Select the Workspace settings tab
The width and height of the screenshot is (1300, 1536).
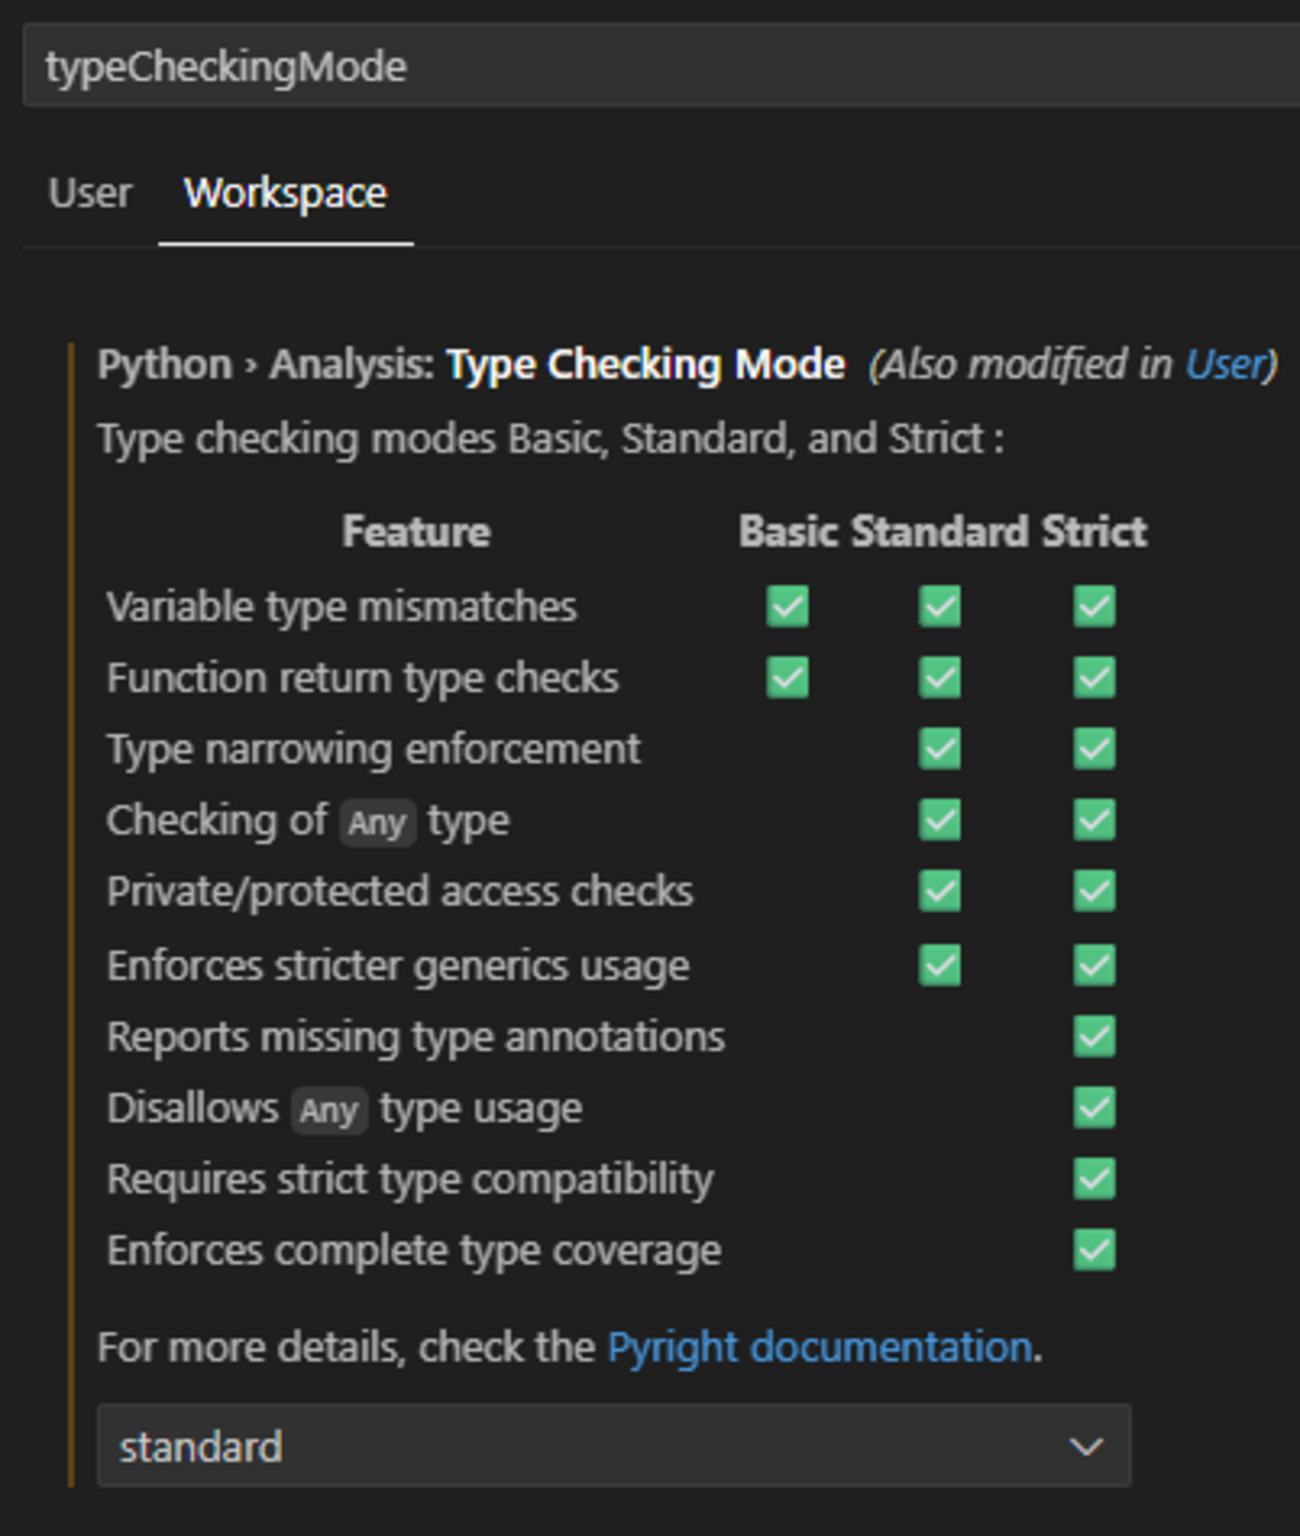[x=285, y=193]
